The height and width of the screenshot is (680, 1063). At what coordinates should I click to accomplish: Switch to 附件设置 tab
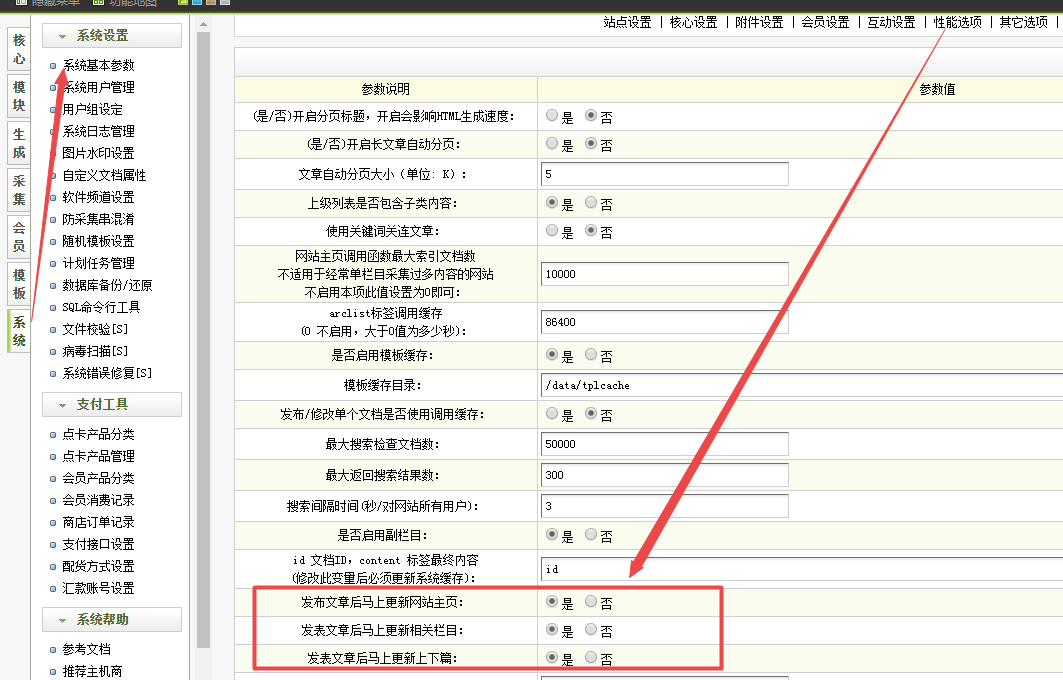coord(759,22)
